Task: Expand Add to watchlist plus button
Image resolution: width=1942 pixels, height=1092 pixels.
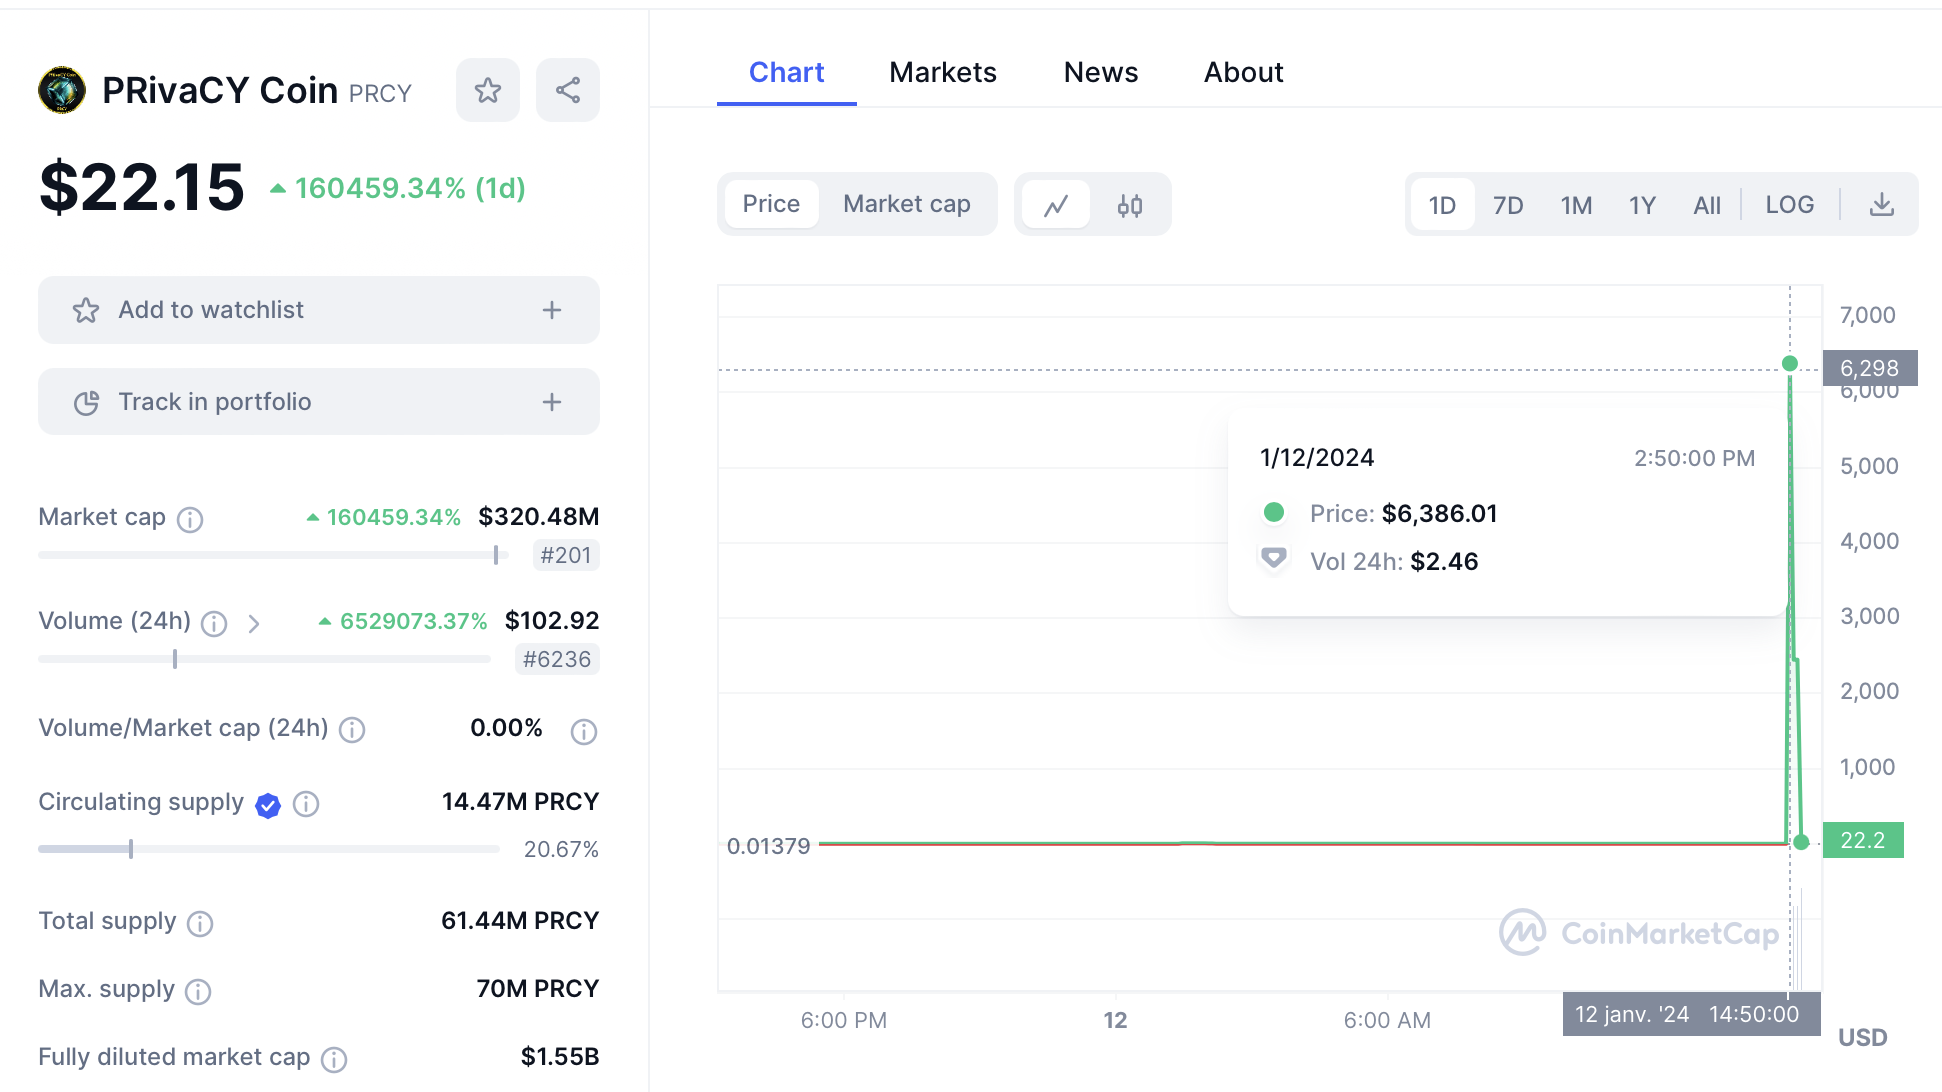Action: pyautogui.click(x=552, y=310)
